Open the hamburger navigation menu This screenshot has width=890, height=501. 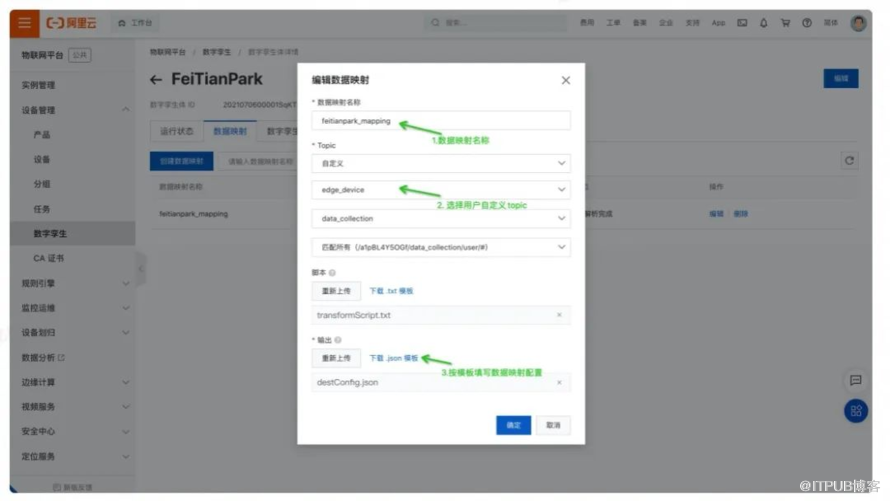coord(24,23)
